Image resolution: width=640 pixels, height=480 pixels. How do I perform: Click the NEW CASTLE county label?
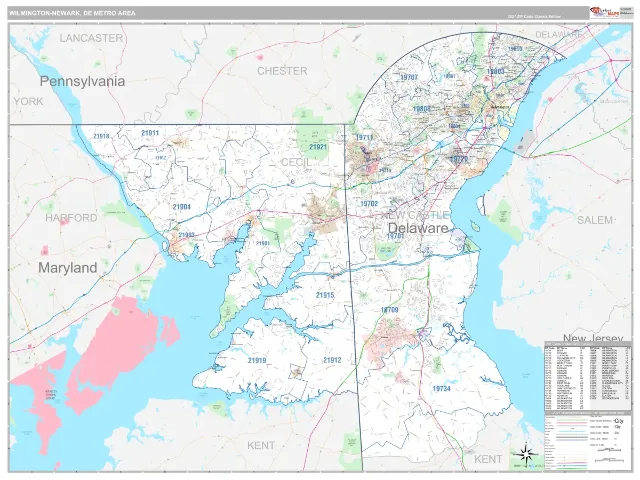(x=415, y=215)
